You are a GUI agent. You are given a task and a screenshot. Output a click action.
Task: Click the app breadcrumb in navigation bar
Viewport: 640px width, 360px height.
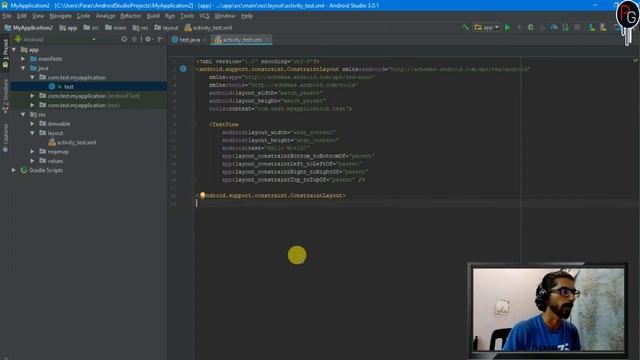coord(68,28)
